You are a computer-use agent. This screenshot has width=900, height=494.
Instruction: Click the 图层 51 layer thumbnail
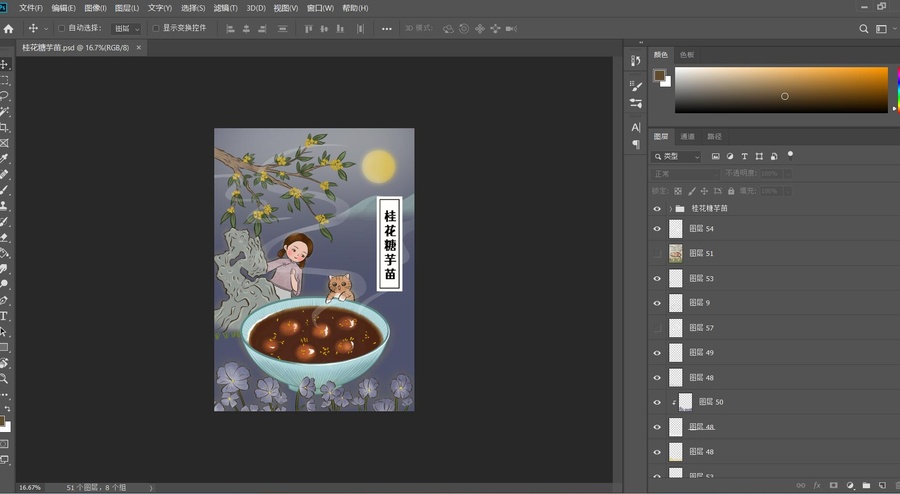click(x=676, y=254)
